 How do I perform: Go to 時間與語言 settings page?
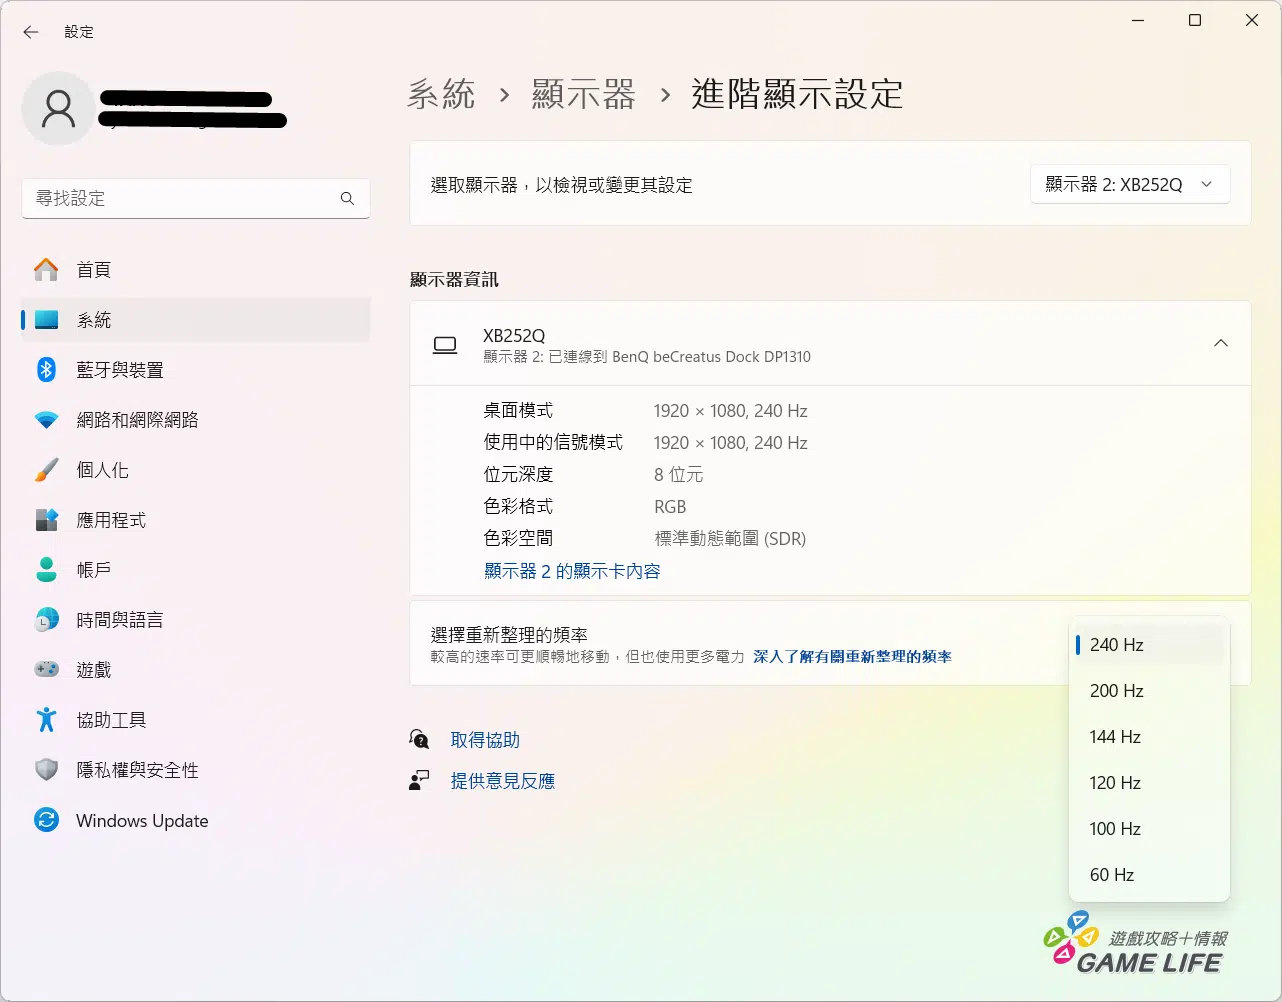point(119,621)
